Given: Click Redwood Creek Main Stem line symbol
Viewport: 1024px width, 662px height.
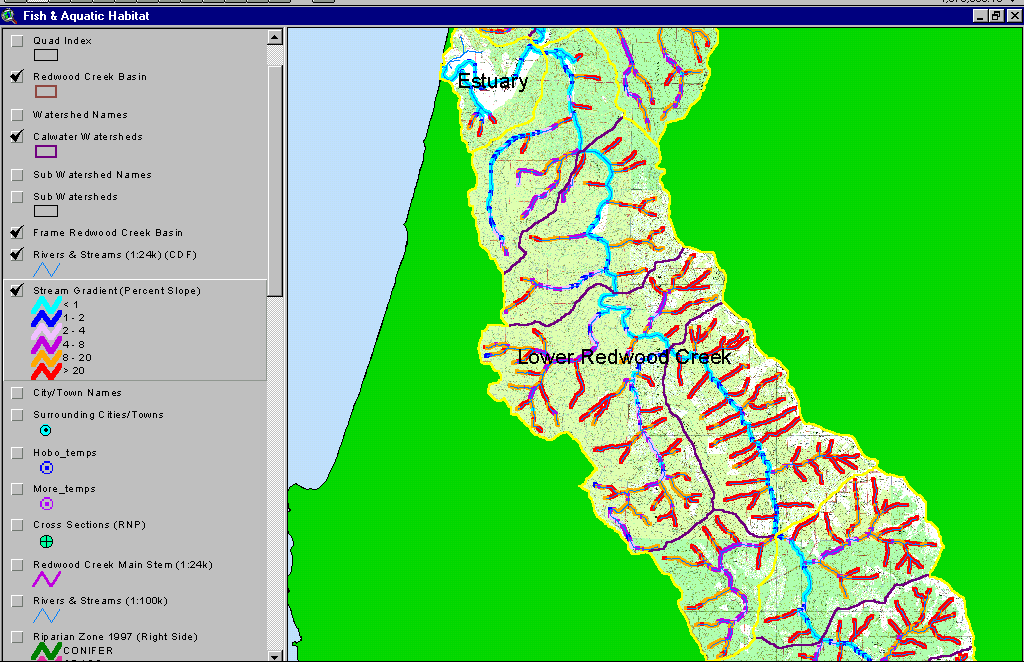Looking at the screenshot, I should click(x=46, y=579).
